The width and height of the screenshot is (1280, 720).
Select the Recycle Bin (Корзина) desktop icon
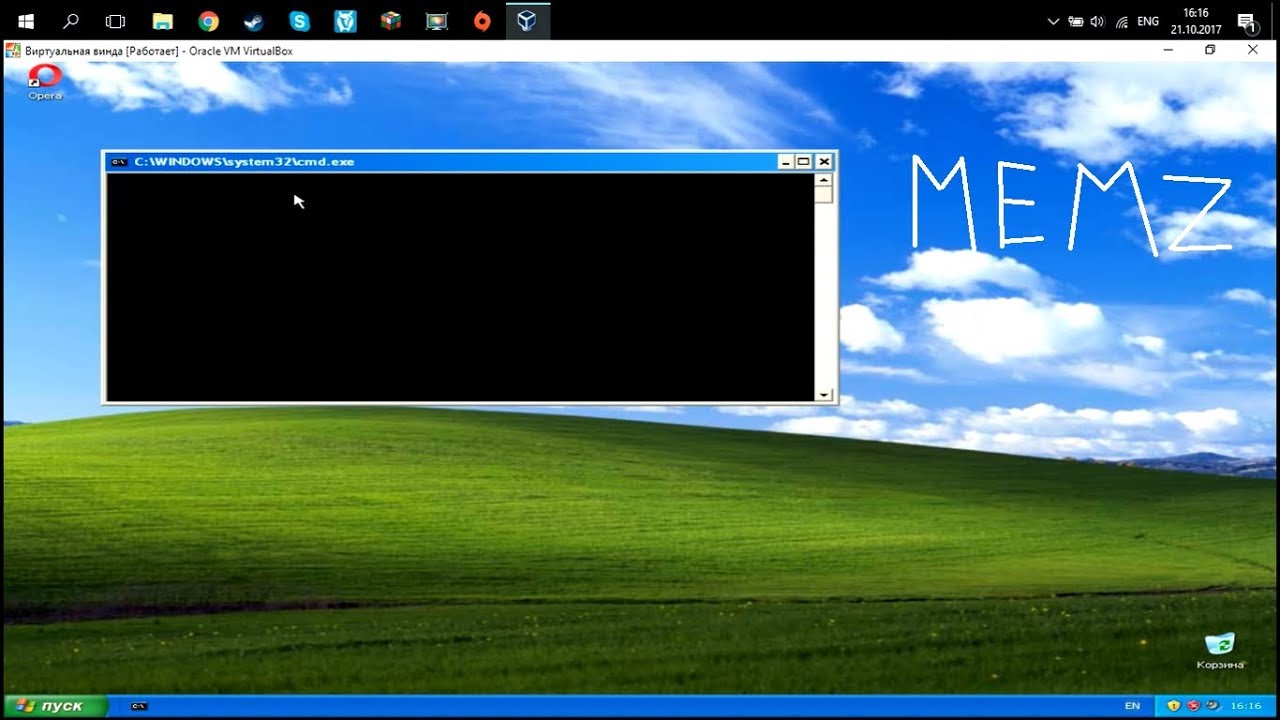pos(1221,651)
